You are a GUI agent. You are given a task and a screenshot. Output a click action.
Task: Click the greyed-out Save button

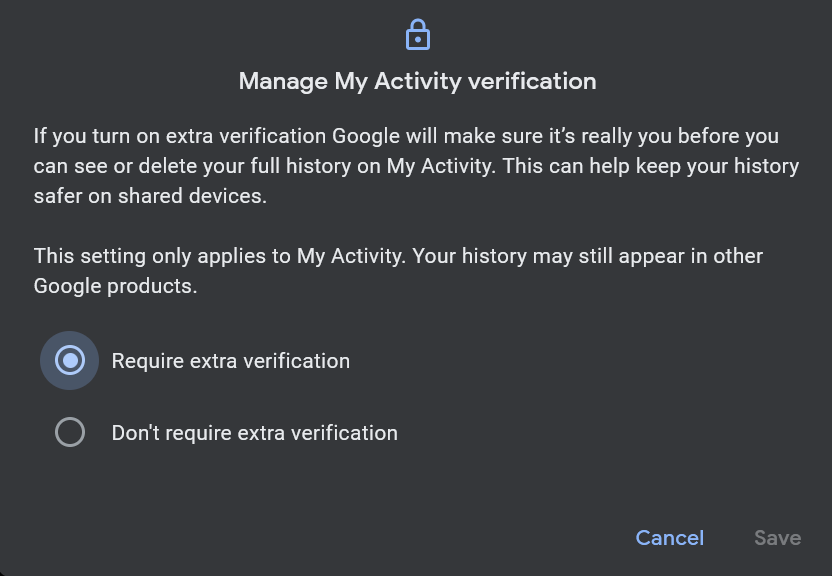[x=778, y=538]
